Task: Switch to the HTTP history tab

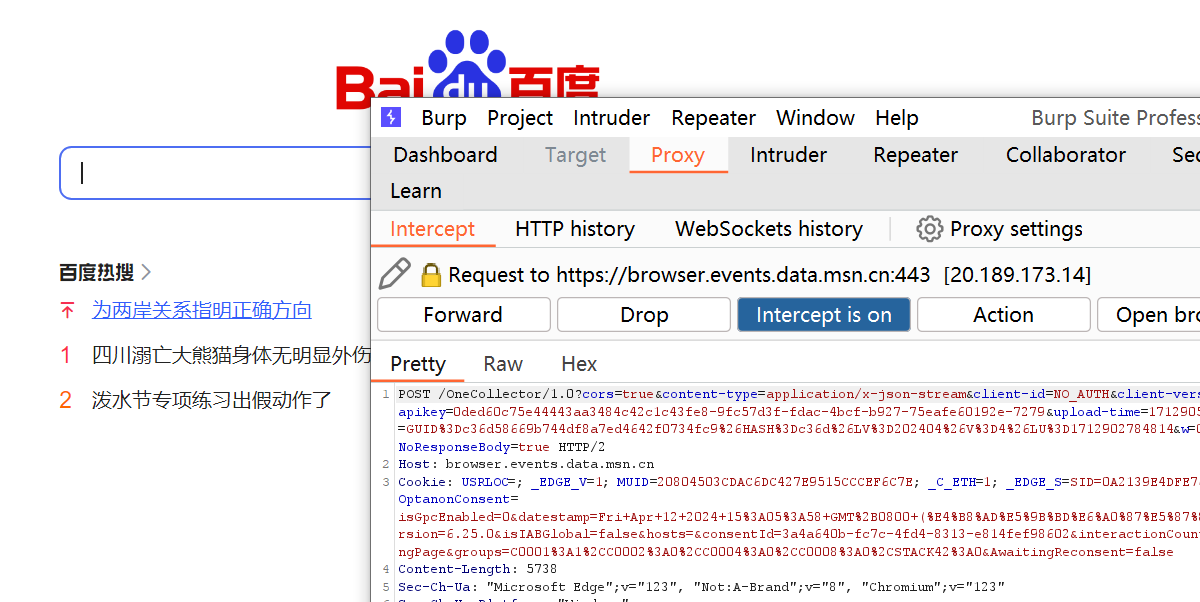Action: click(574, 229)
